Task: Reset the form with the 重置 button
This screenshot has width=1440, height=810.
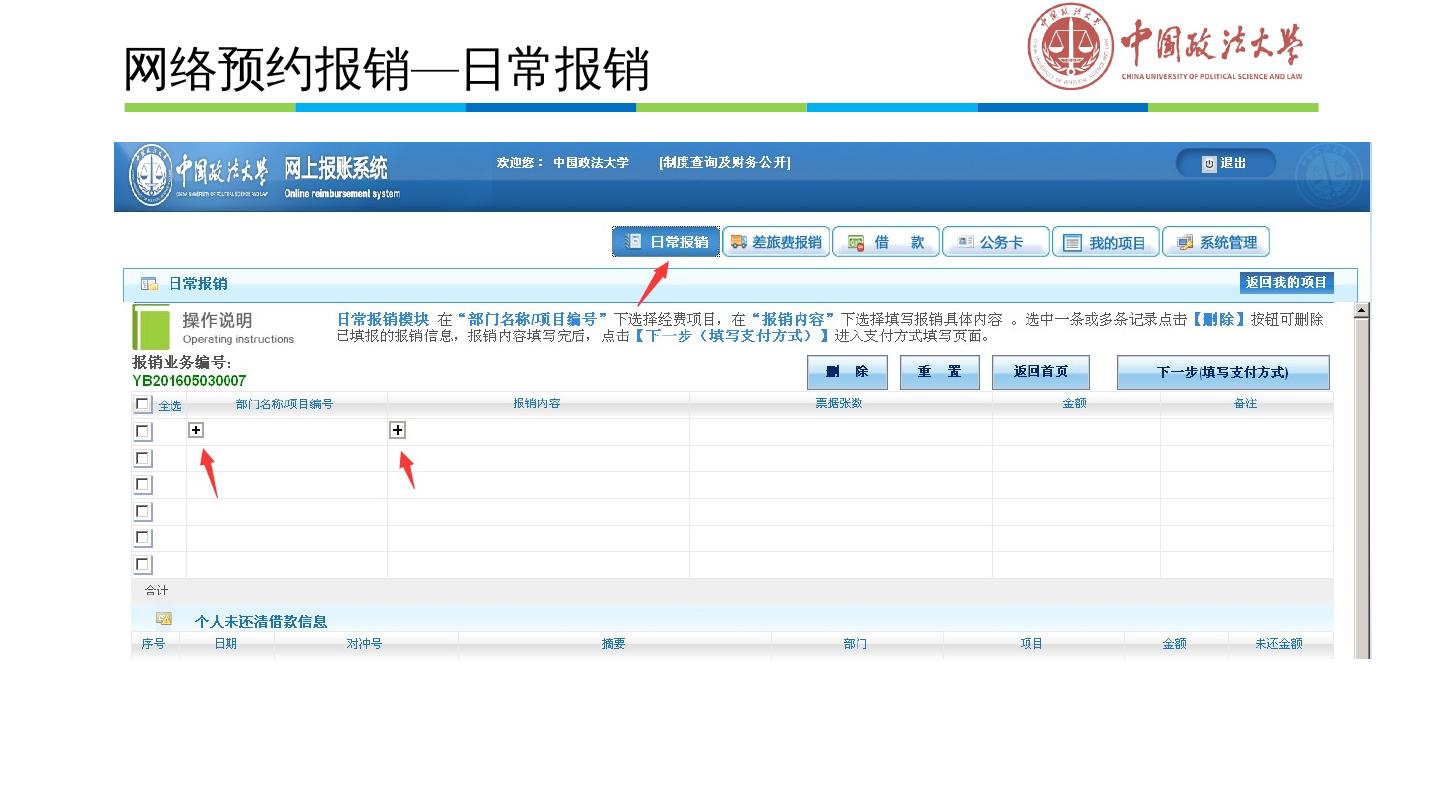Action: 939,372
